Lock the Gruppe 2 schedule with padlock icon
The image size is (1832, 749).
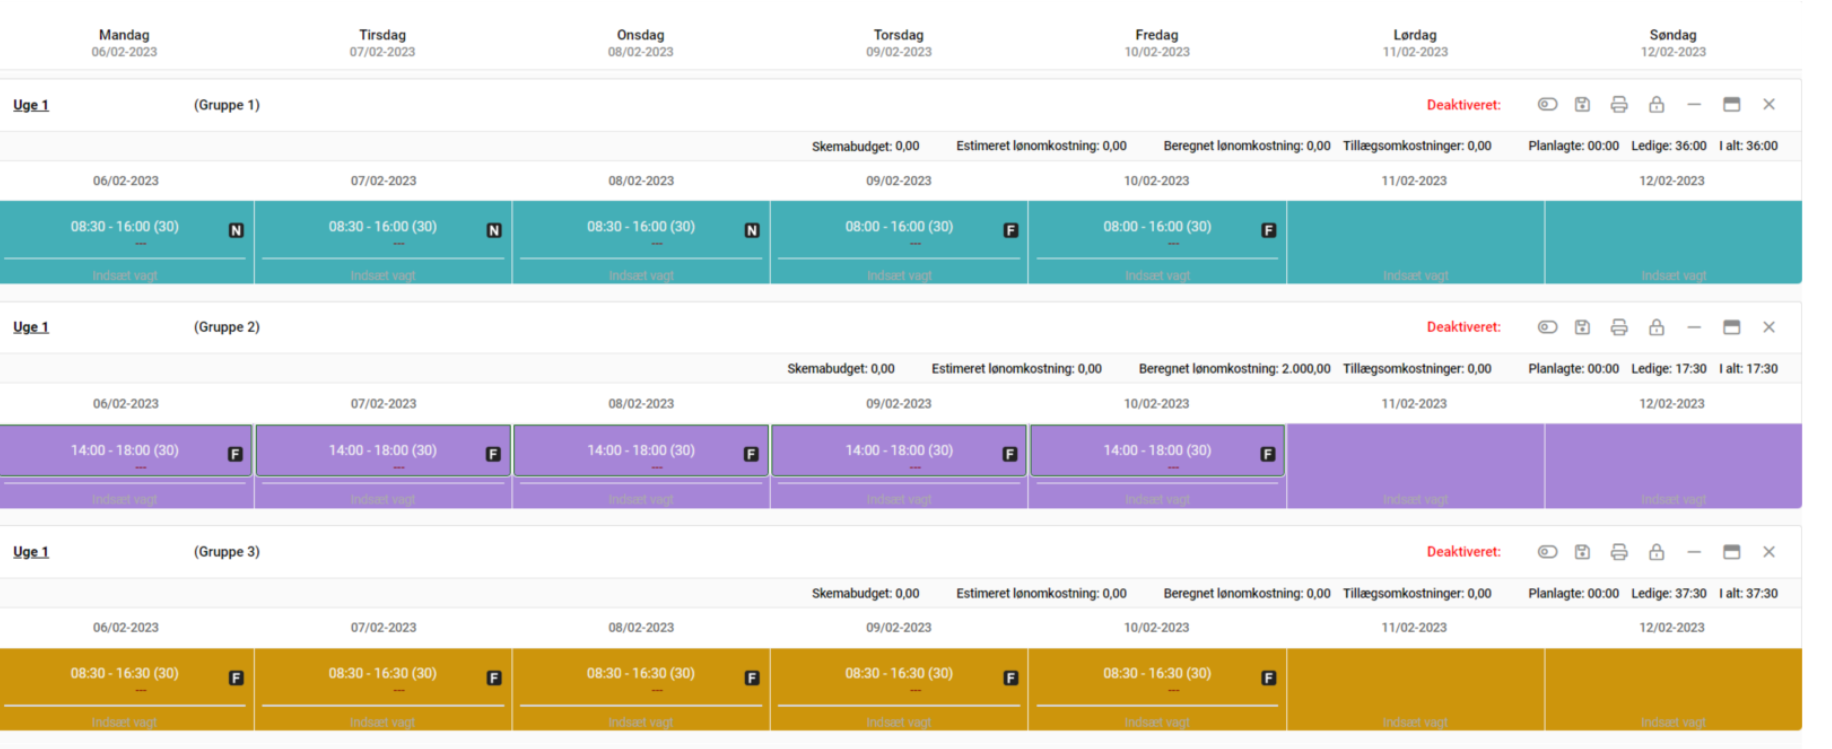[x=1656, y=327]
